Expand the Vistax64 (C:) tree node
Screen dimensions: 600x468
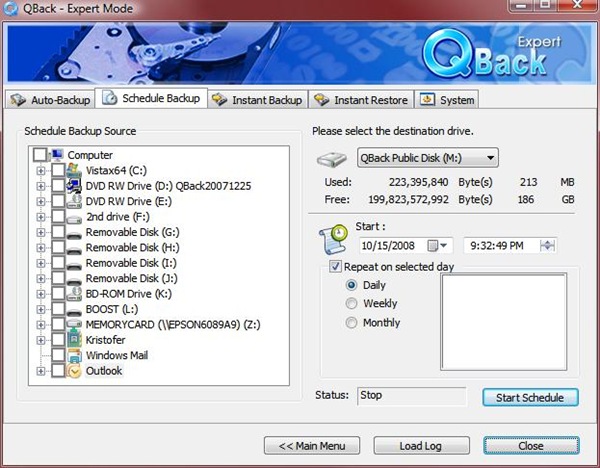(x=41, y=171)
